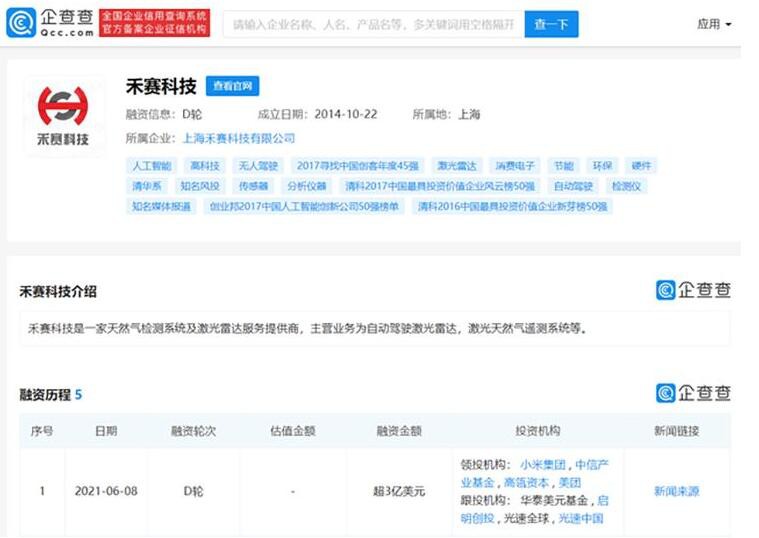759x538 pixels.
Task: Select the 自动驾驶 tag
Action: [x=573, y=186]
